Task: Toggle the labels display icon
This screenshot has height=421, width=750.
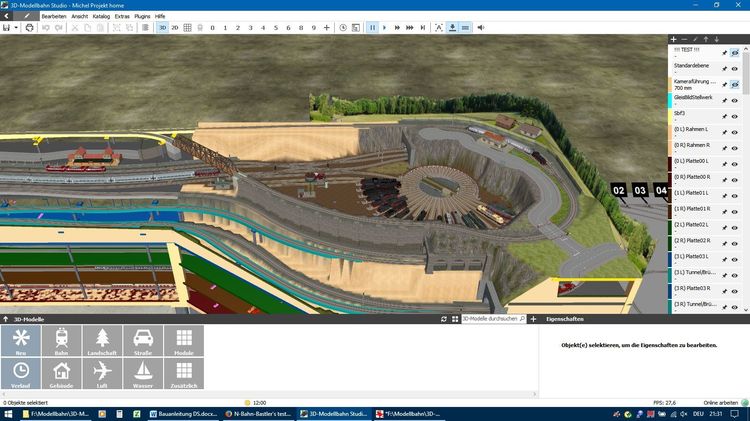Action: (439, 28)
